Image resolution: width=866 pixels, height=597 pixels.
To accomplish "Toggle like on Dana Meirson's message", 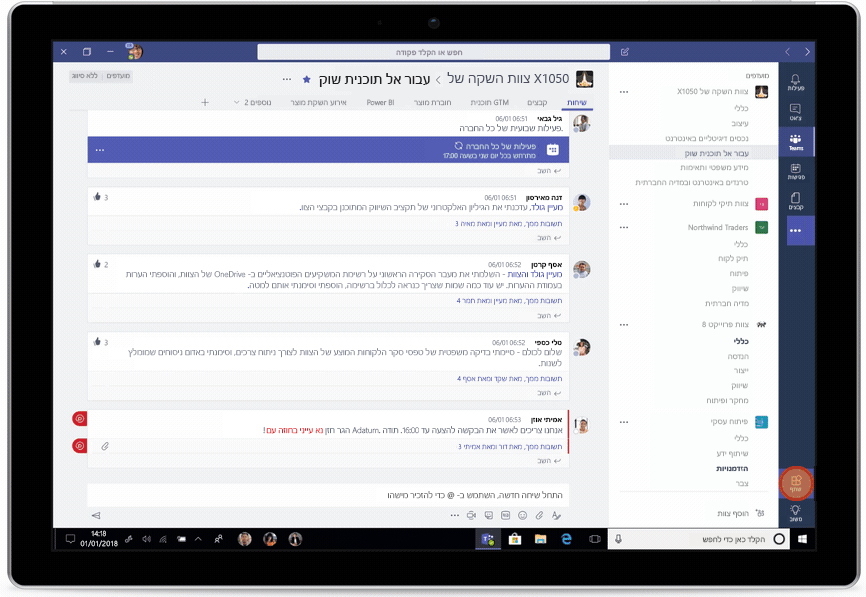I will [98, 198].
